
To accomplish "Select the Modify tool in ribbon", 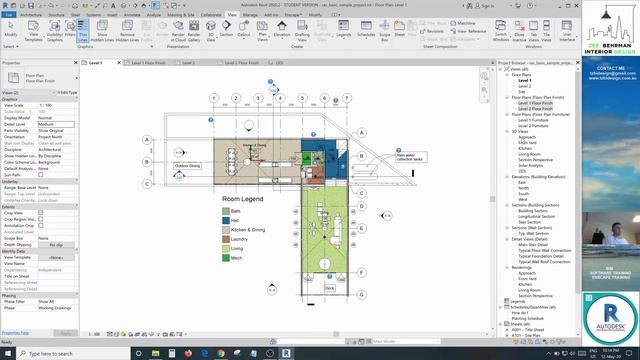I will 11,30.
